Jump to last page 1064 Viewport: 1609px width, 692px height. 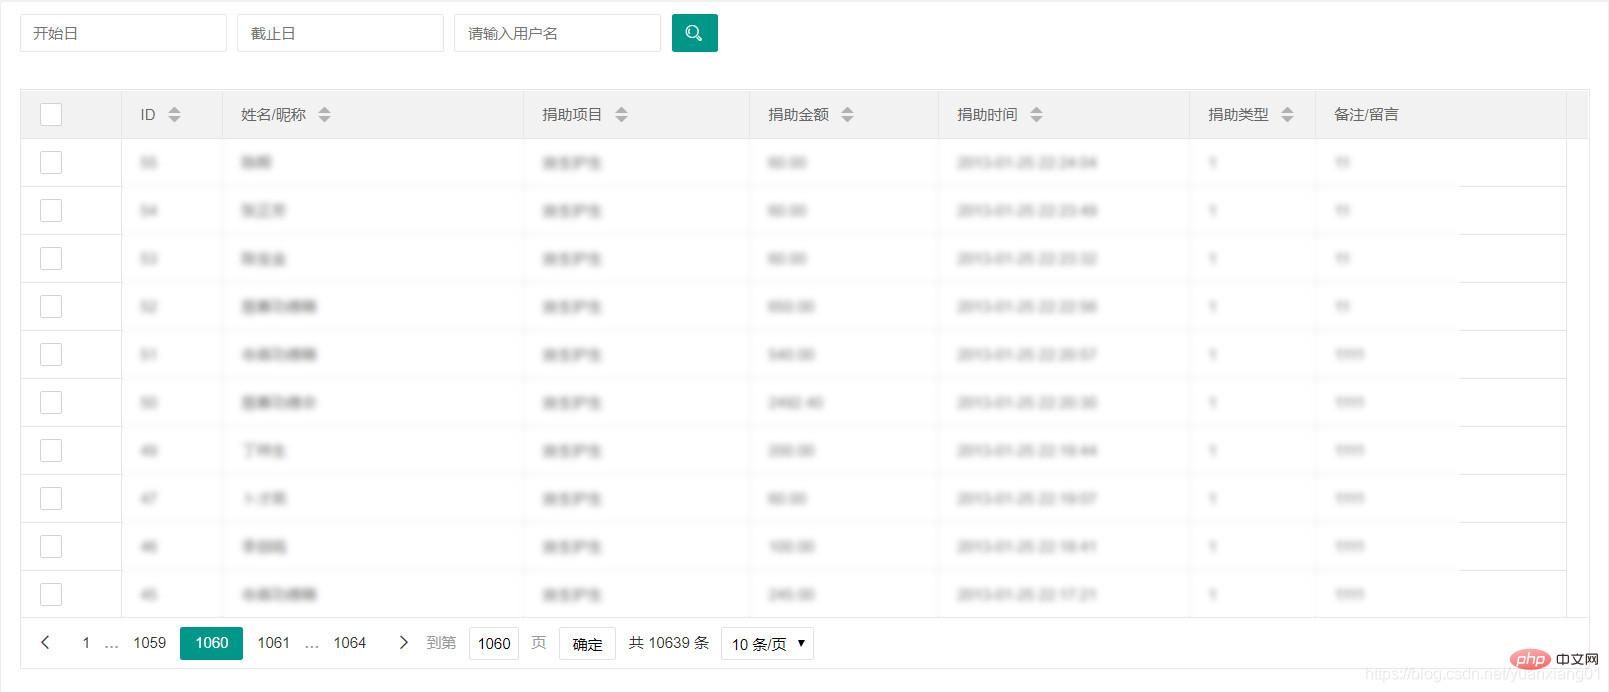click(x=350, y=643)
